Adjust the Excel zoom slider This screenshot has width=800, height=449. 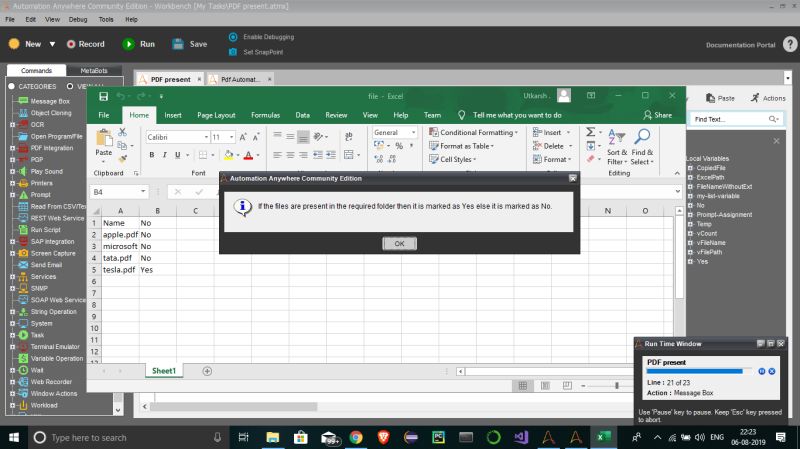pos(616,386)
